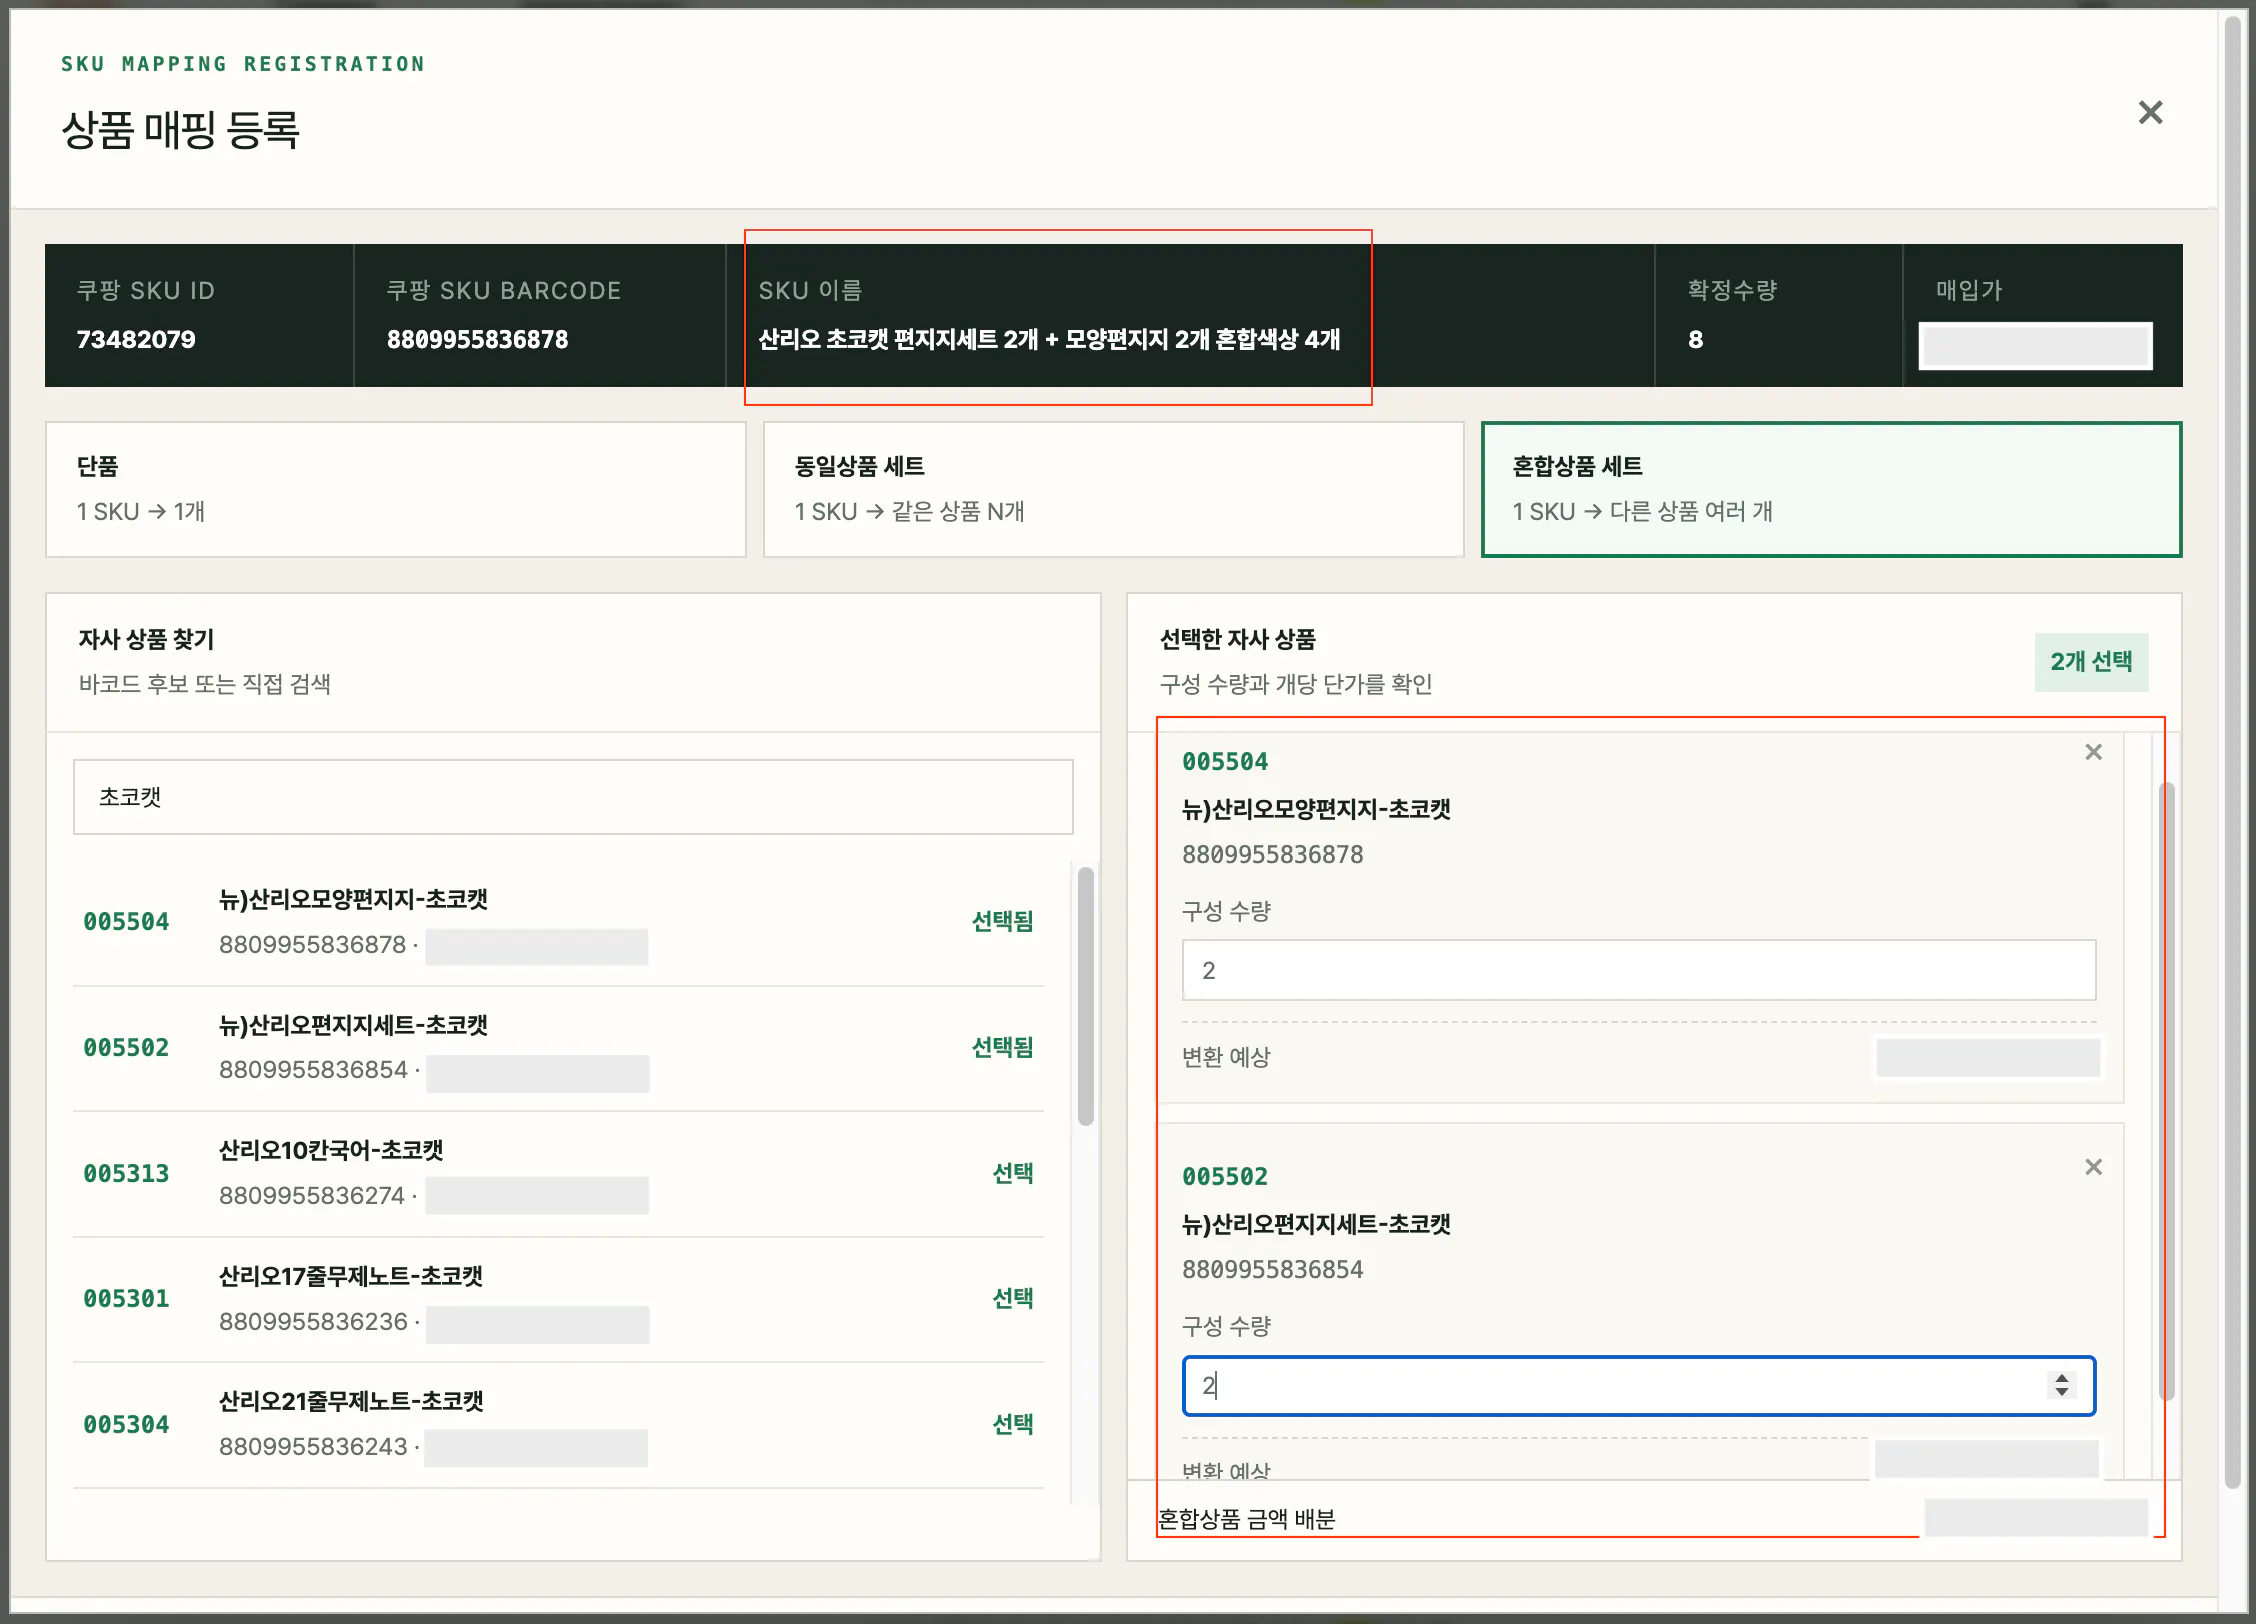The image size is (2256, 1624).
Task: Click the selected products panel scrollbar
Action: coord(2167,1091)
